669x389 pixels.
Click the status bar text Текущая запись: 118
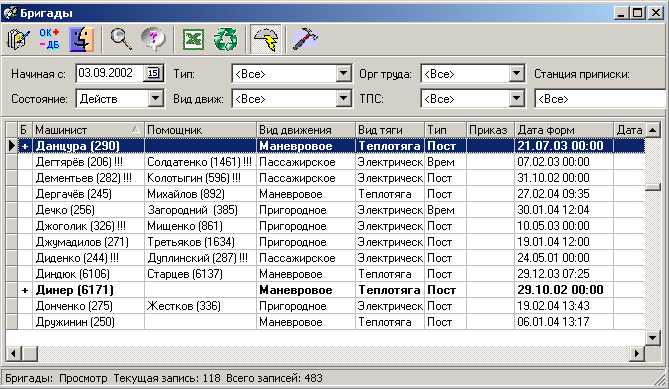pyautogui.click(x=167, y=378)
